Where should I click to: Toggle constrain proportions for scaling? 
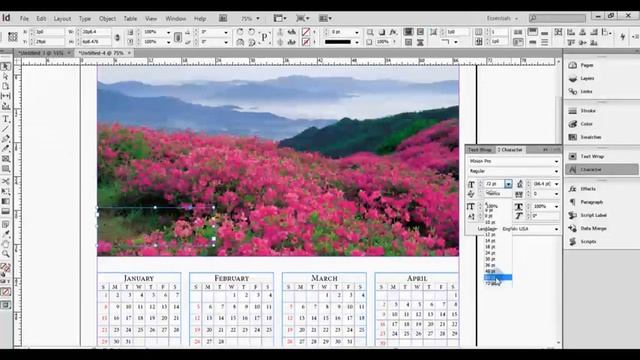click(x=178, y=37)
